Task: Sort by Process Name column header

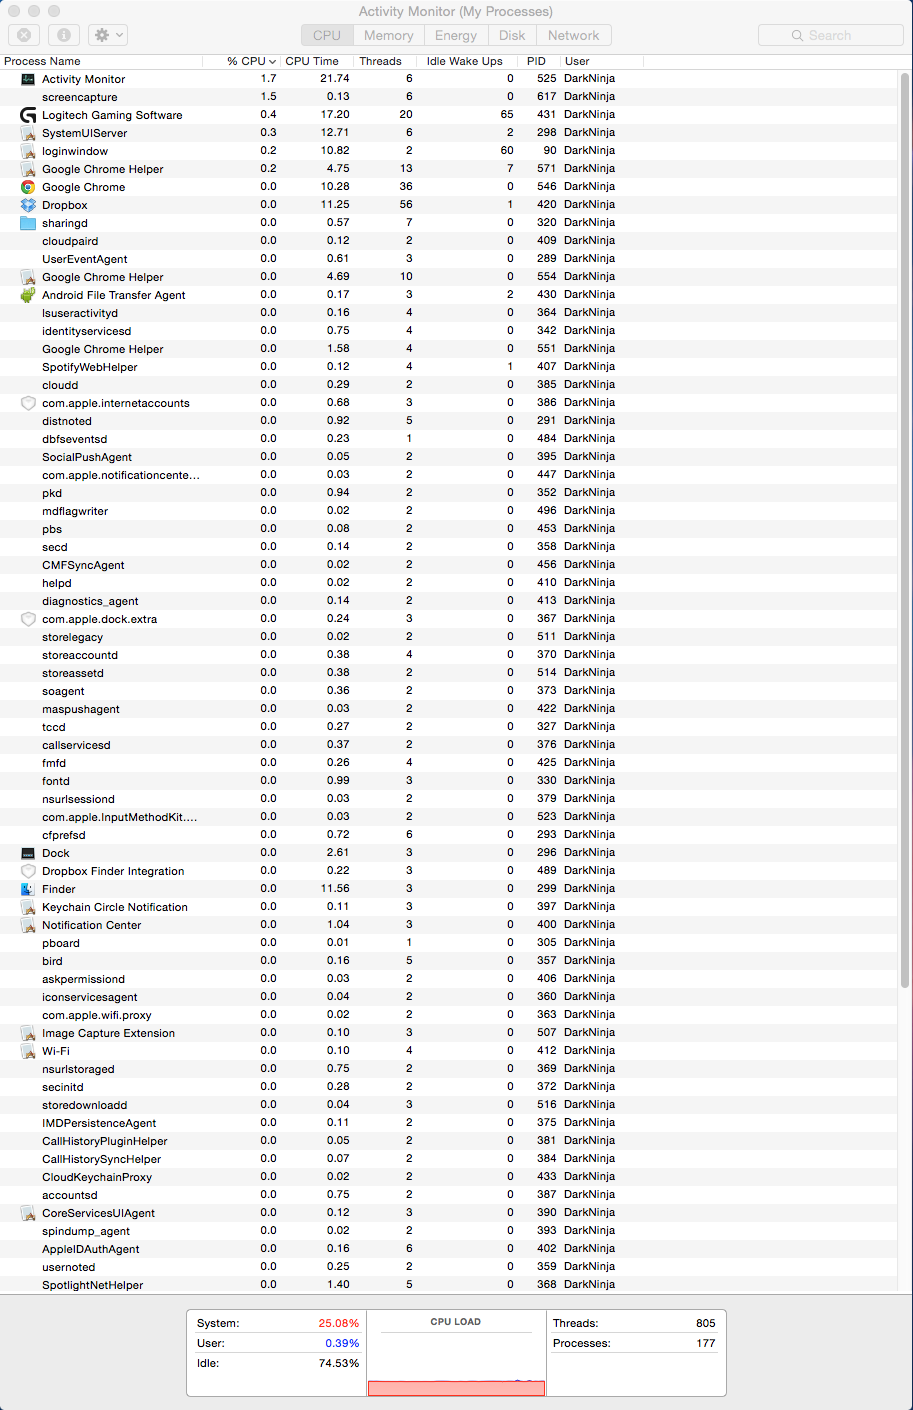Action: pos(101,61)
